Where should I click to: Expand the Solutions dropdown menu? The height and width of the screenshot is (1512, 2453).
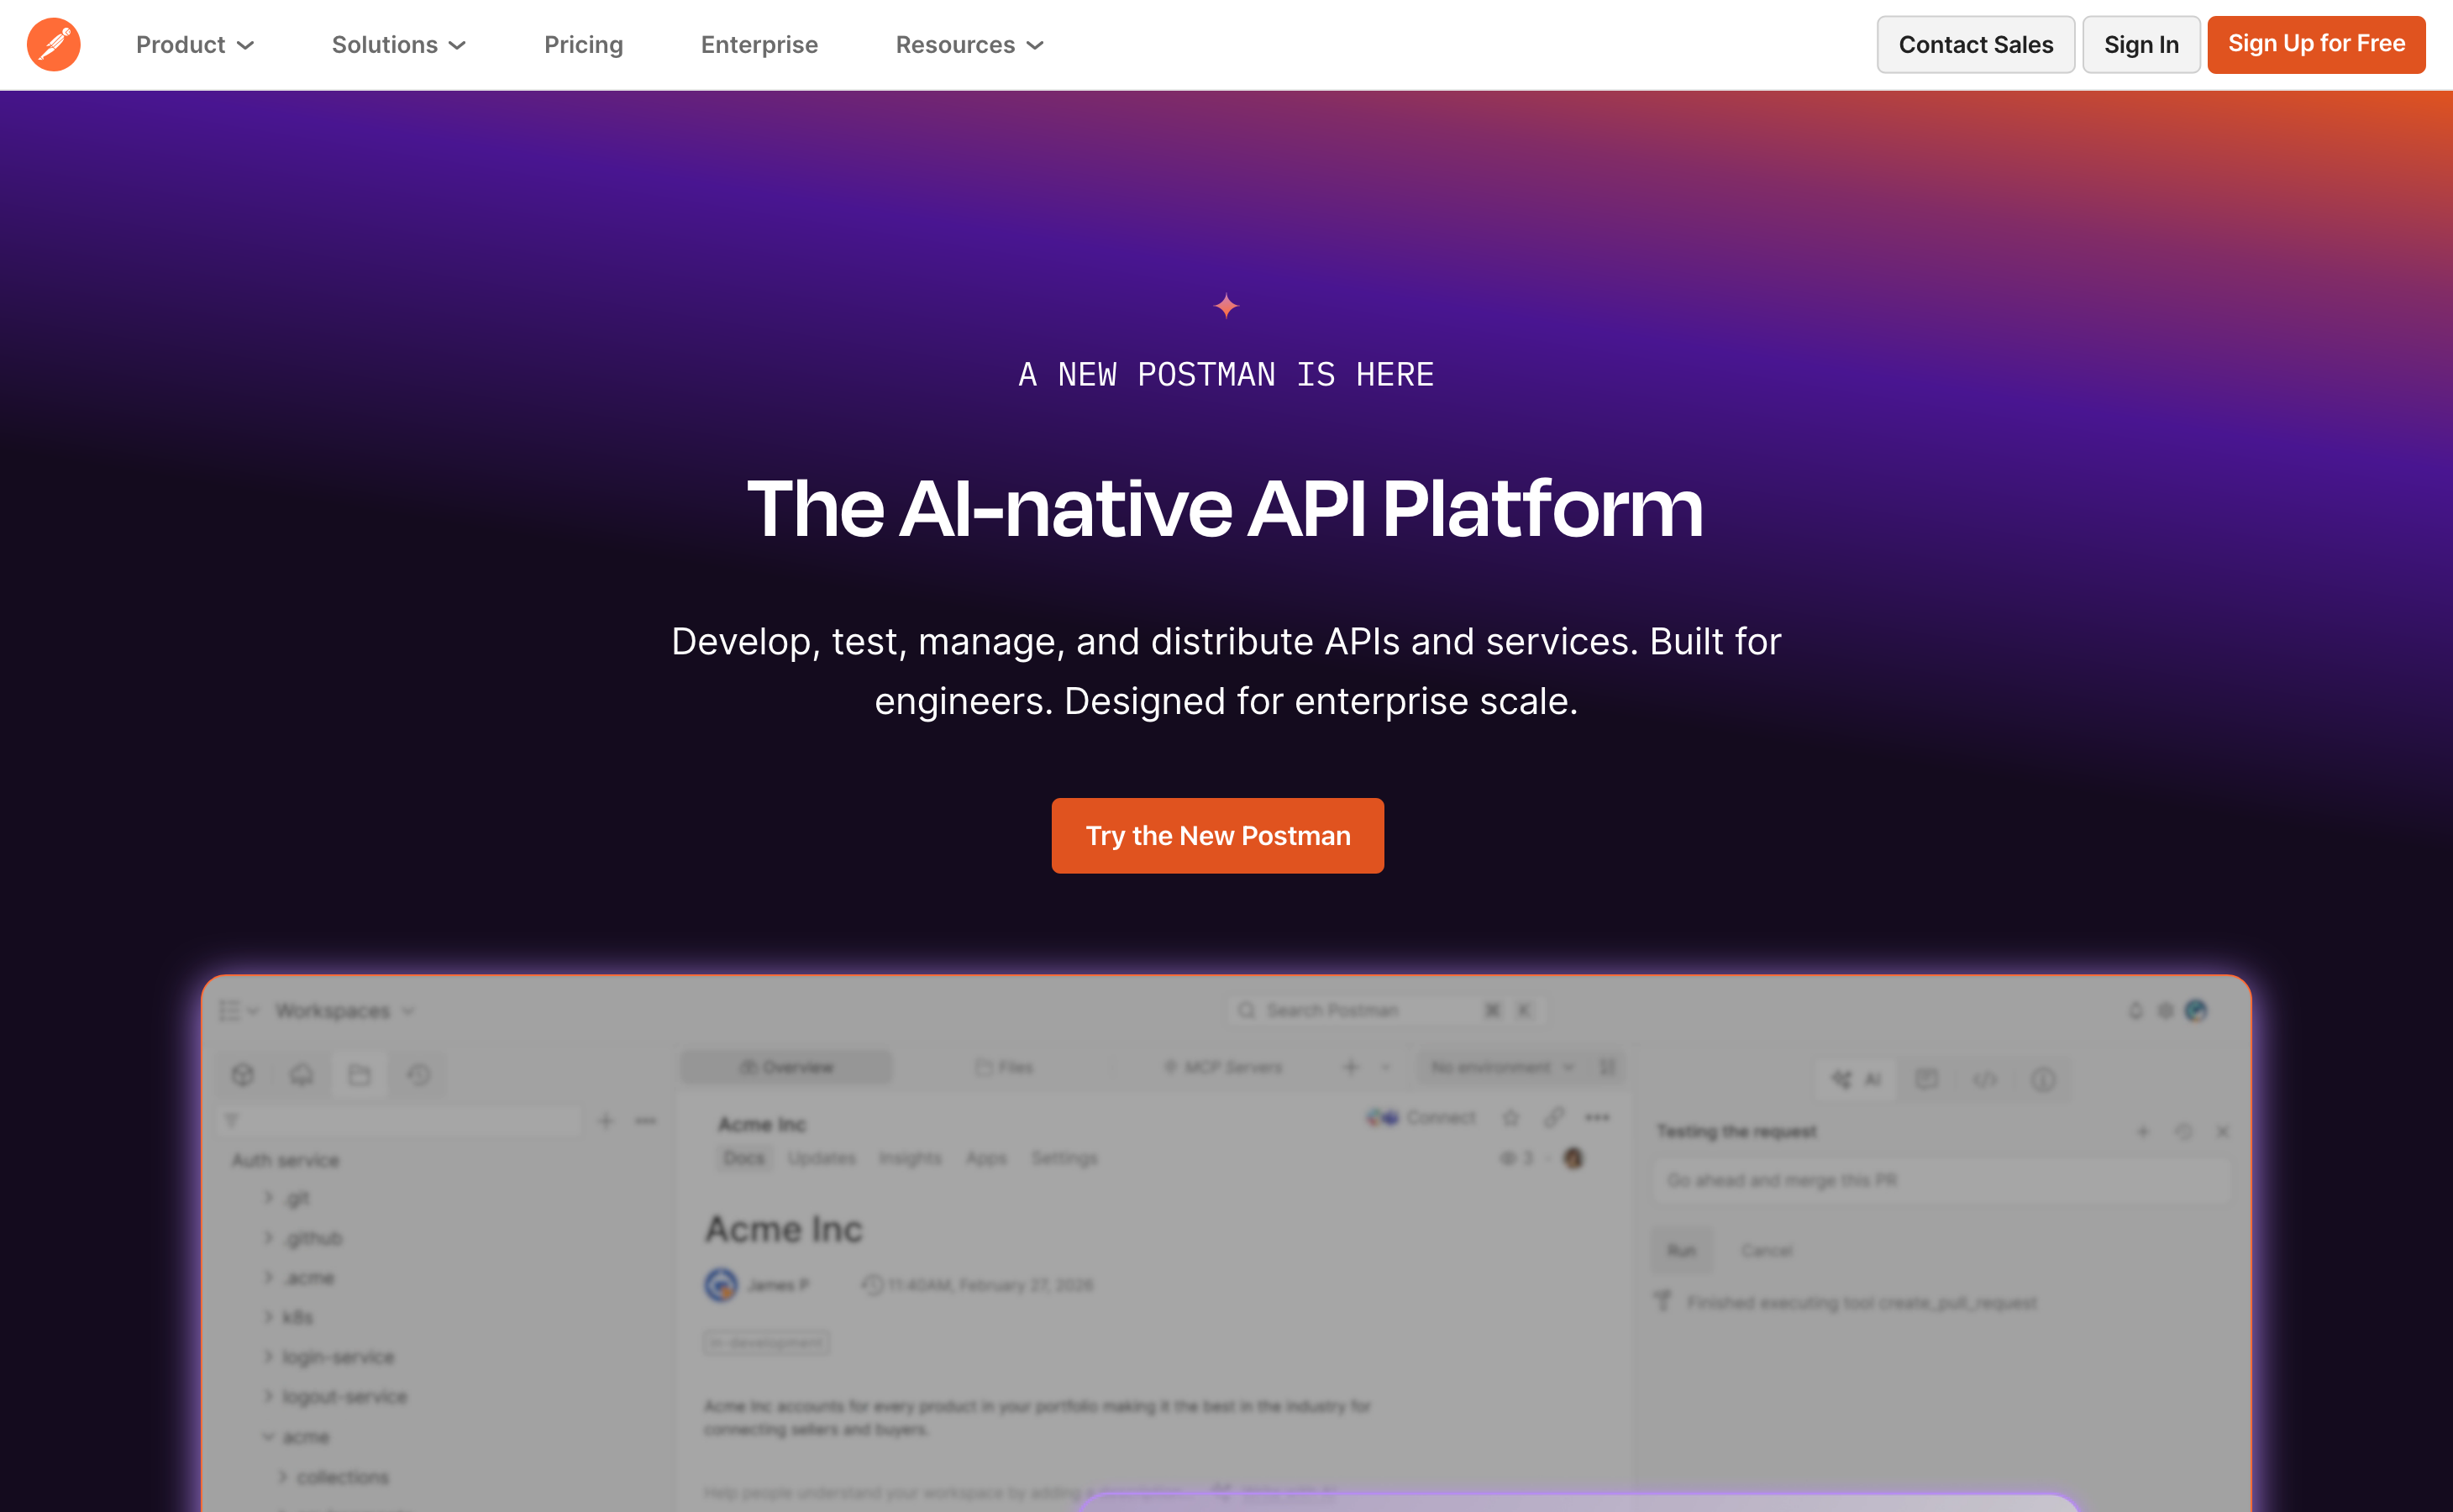click(x=399, y=45)
